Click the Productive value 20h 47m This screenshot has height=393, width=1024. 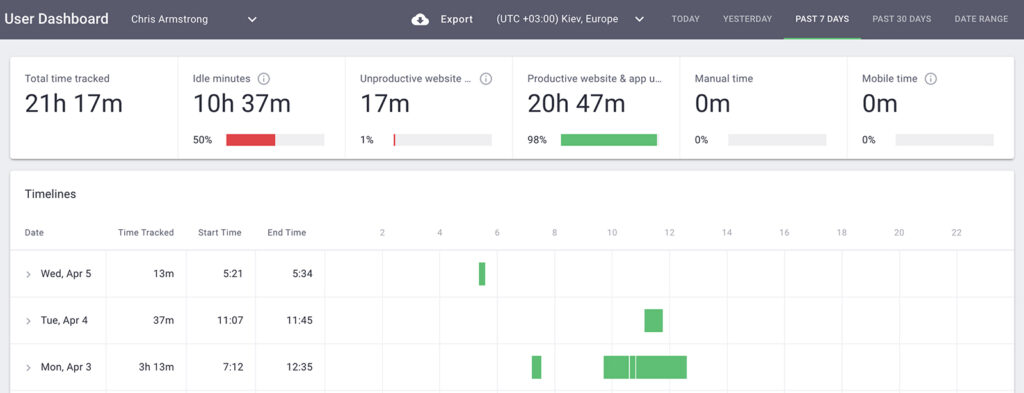[x=577, y=104]
